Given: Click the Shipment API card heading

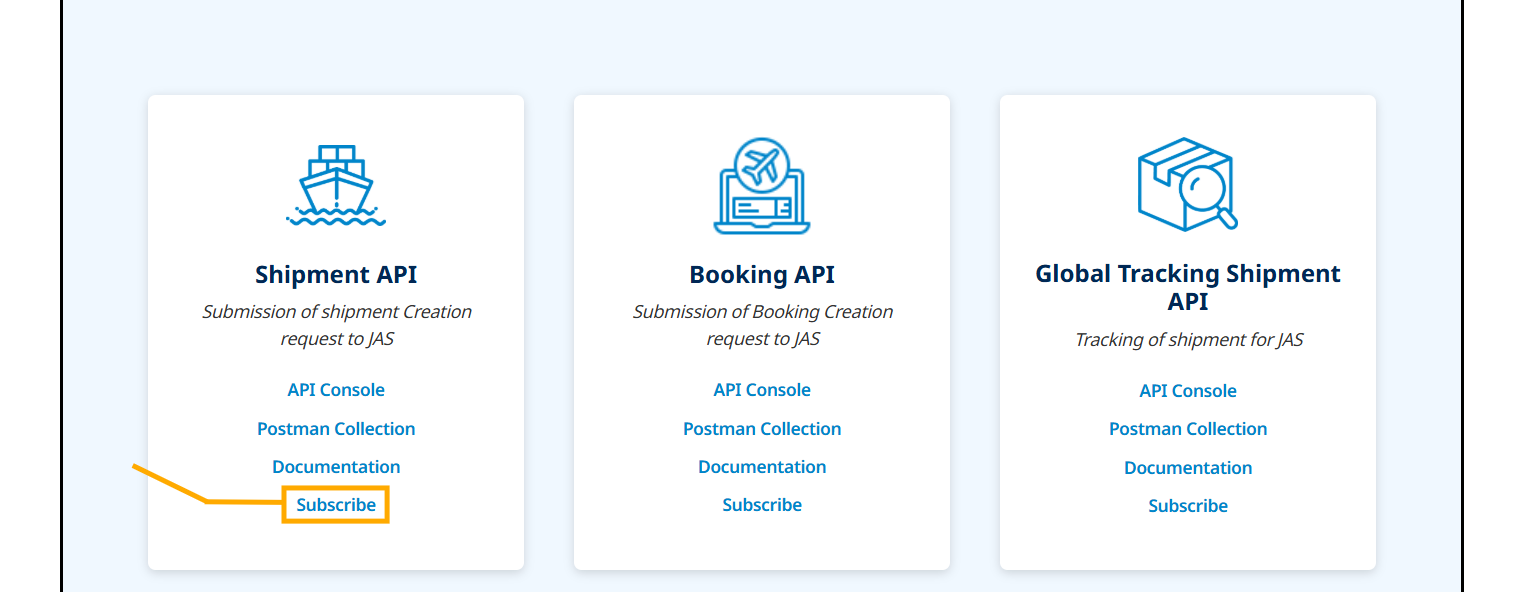Looking at the screenshot, I should pyautogui.click(x=336, y=275).
